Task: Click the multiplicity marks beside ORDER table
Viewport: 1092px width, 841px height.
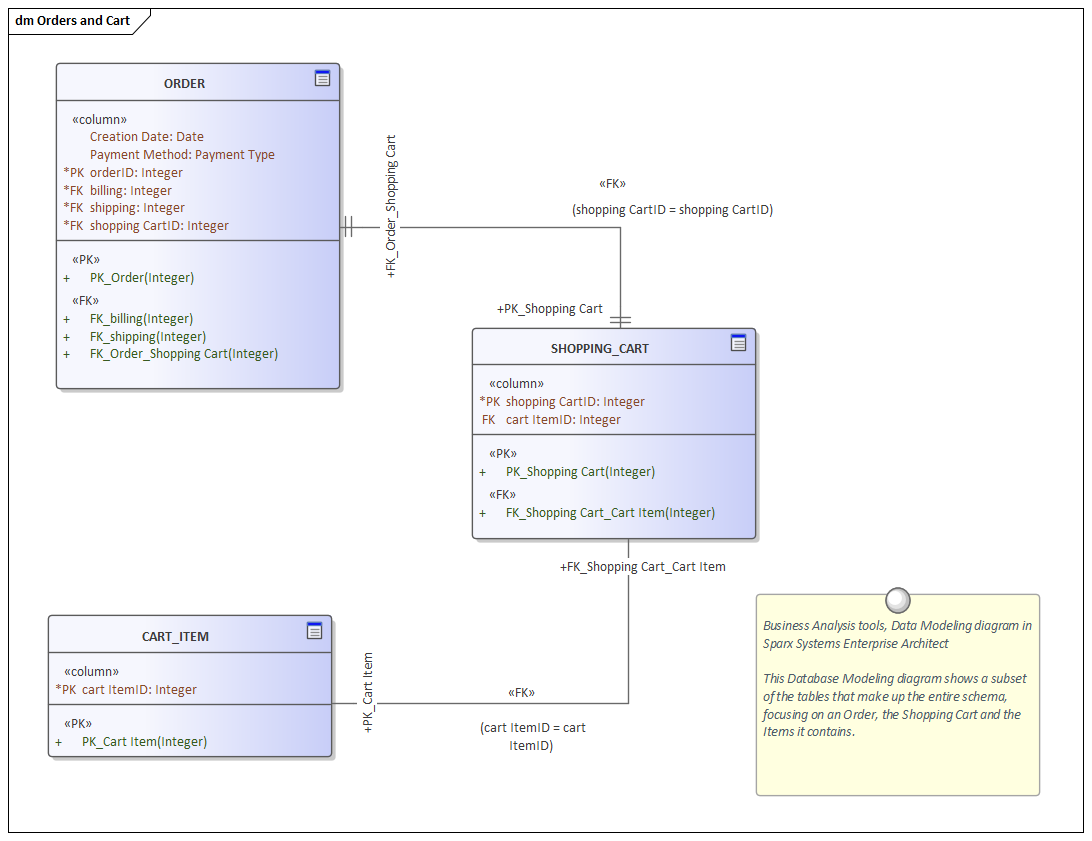Action: (x=349, y=226)
